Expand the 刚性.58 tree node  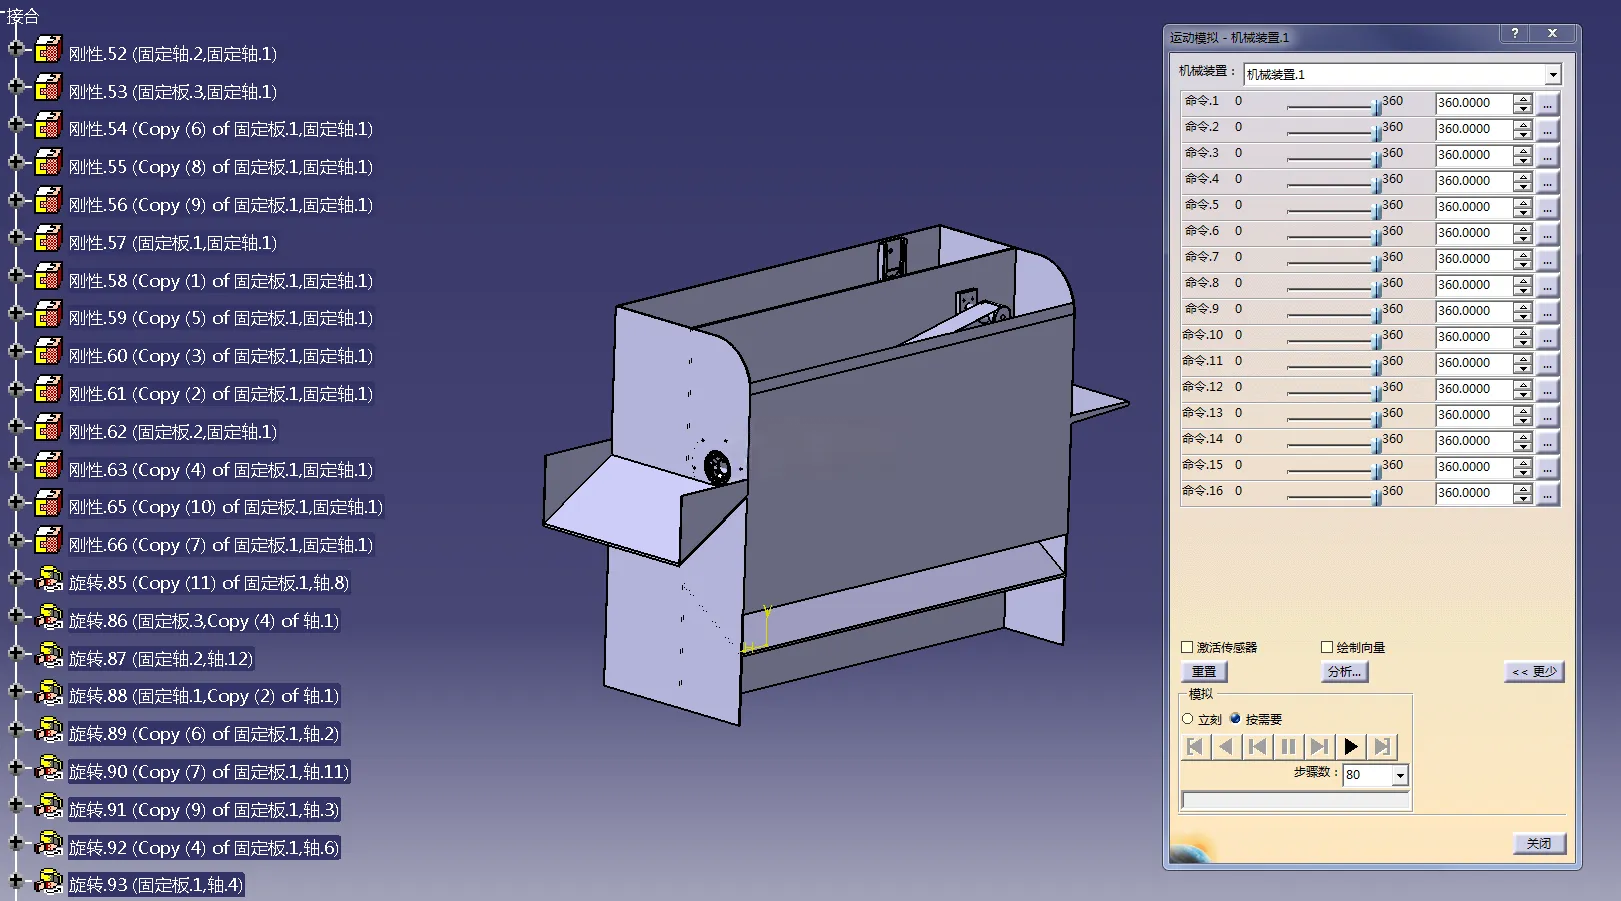pos(15,275)
